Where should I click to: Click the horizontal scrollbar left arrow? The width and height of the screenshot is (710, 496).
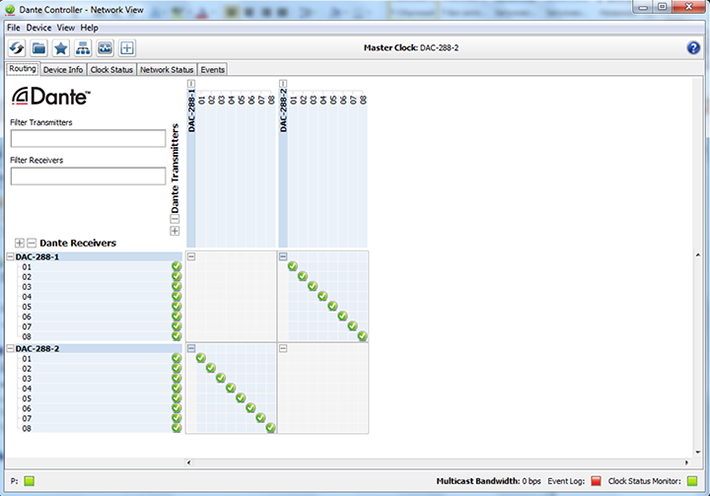[x=189, y=462]
